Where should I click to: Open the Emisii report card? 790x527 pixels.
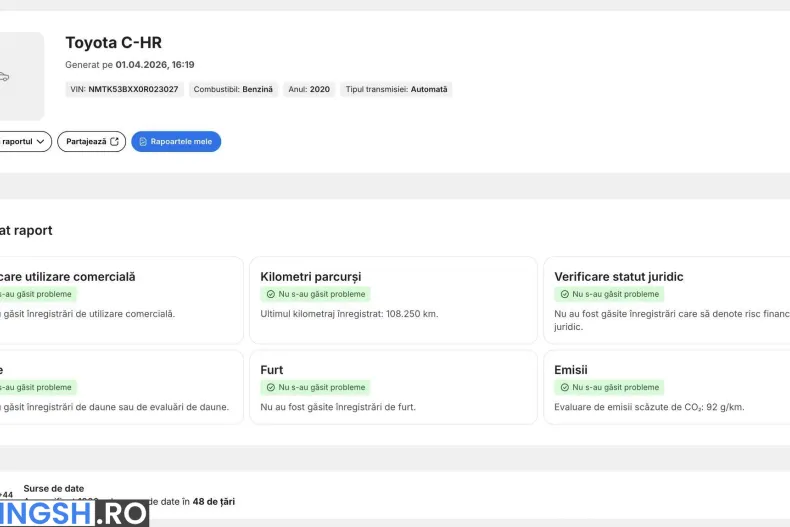pyautogui.click(x=667, y=387)
